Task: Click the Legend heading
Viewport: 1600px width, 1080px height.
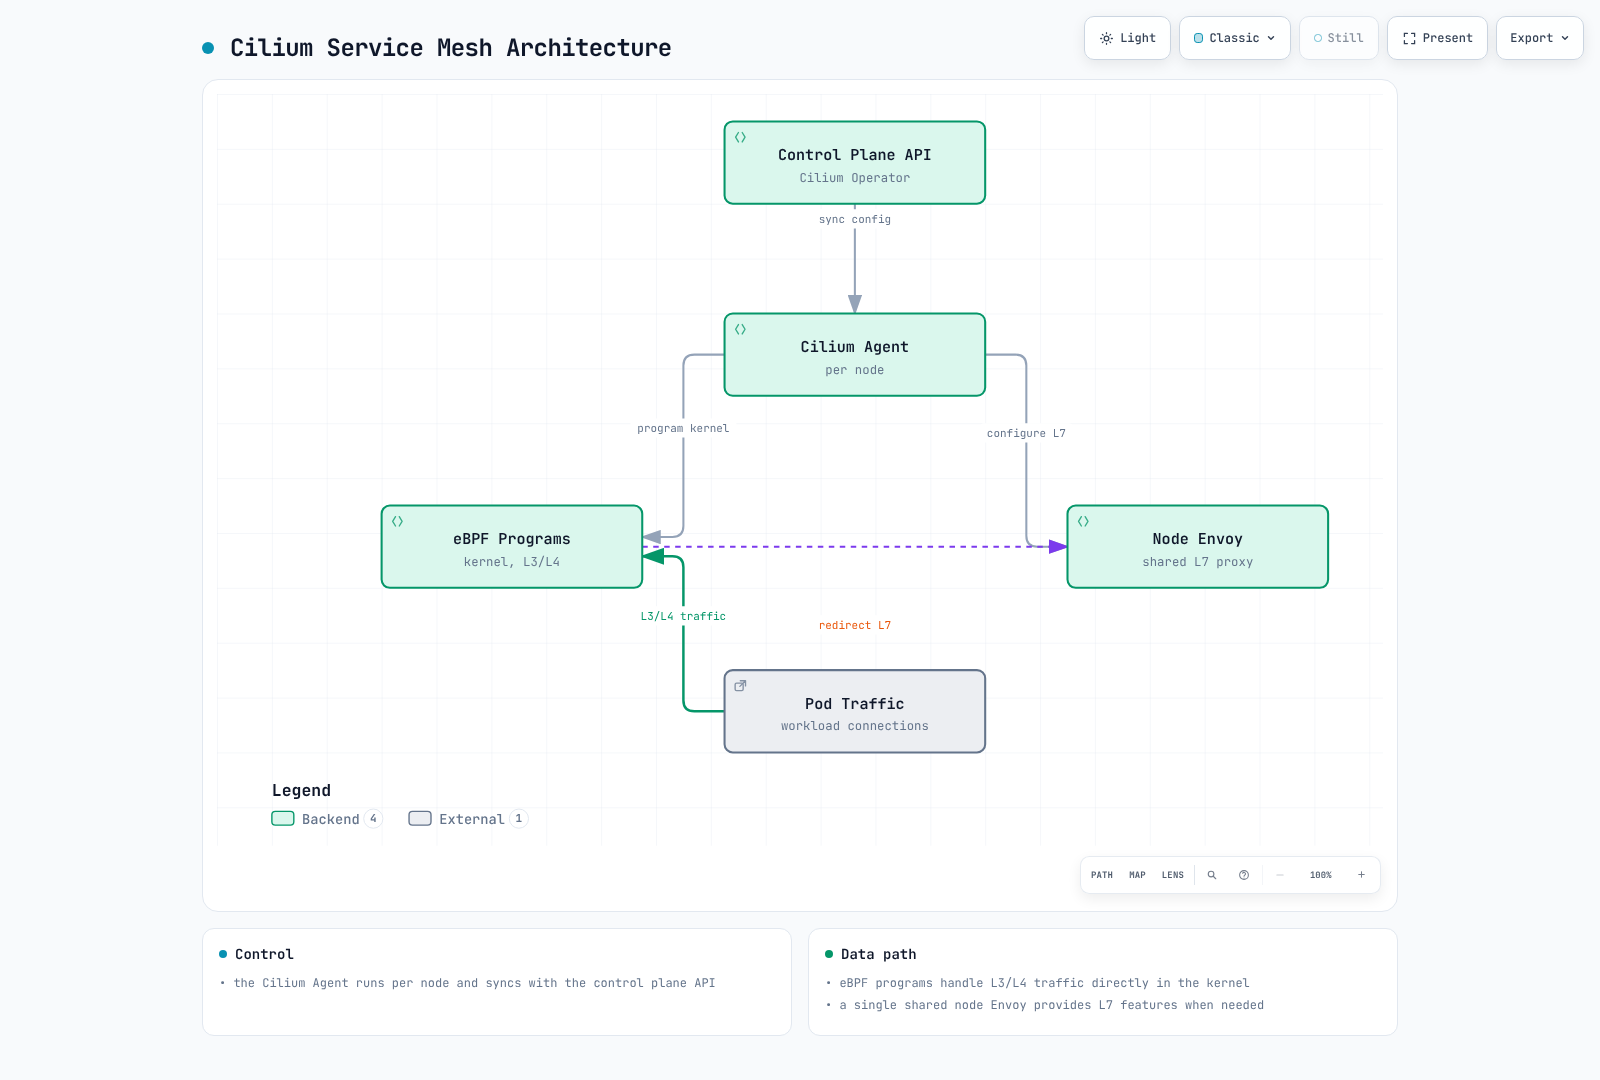Action: (301, 791)
